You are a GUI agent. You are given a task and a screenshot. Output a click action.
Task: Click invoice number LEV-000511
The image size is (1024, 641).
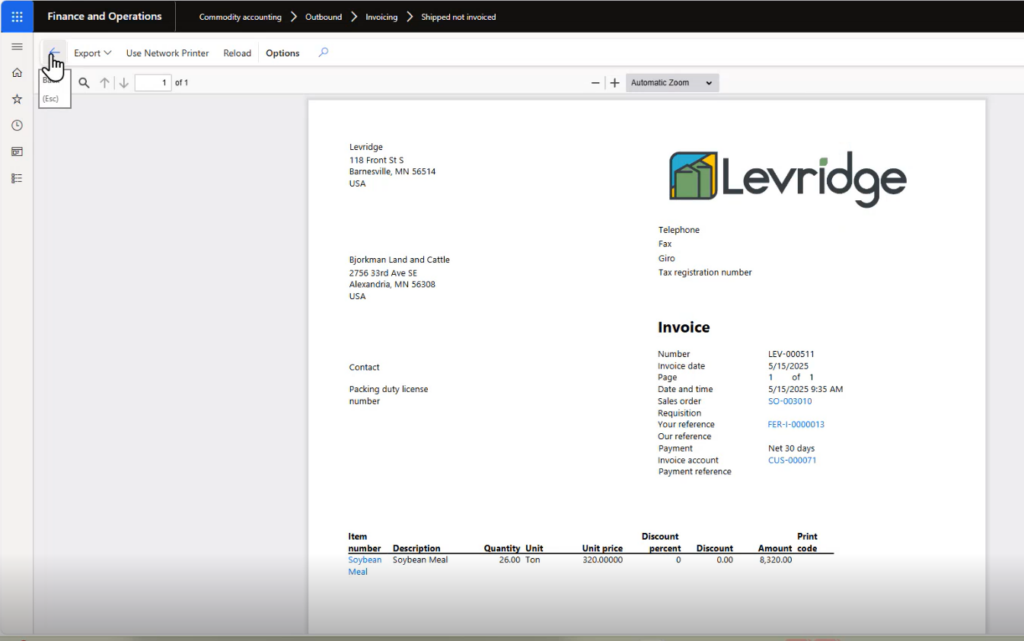click(791, 354)
